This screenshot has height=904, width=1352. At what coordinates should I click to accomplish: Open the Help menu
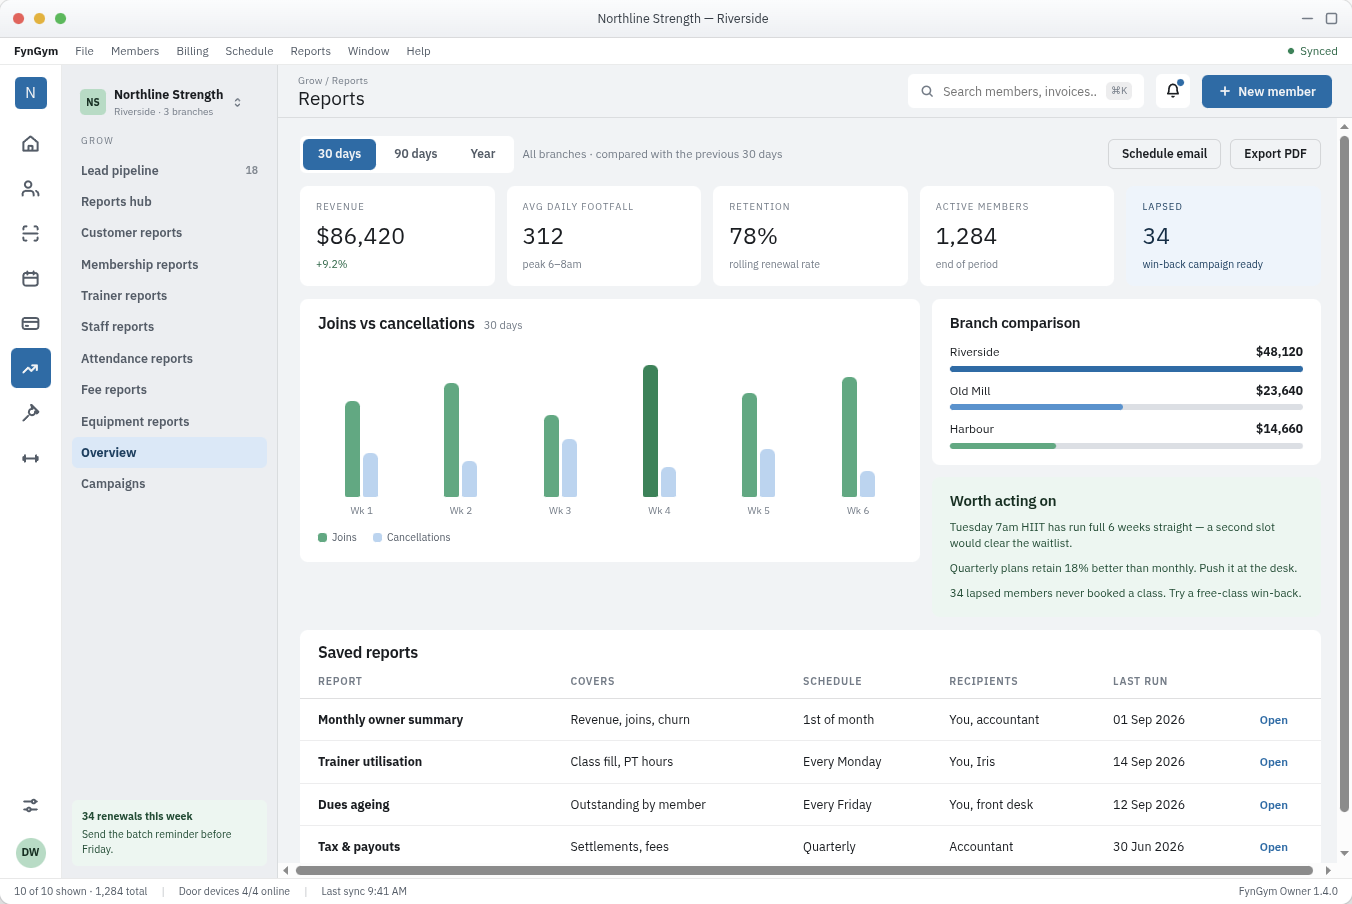pos(418,51)
